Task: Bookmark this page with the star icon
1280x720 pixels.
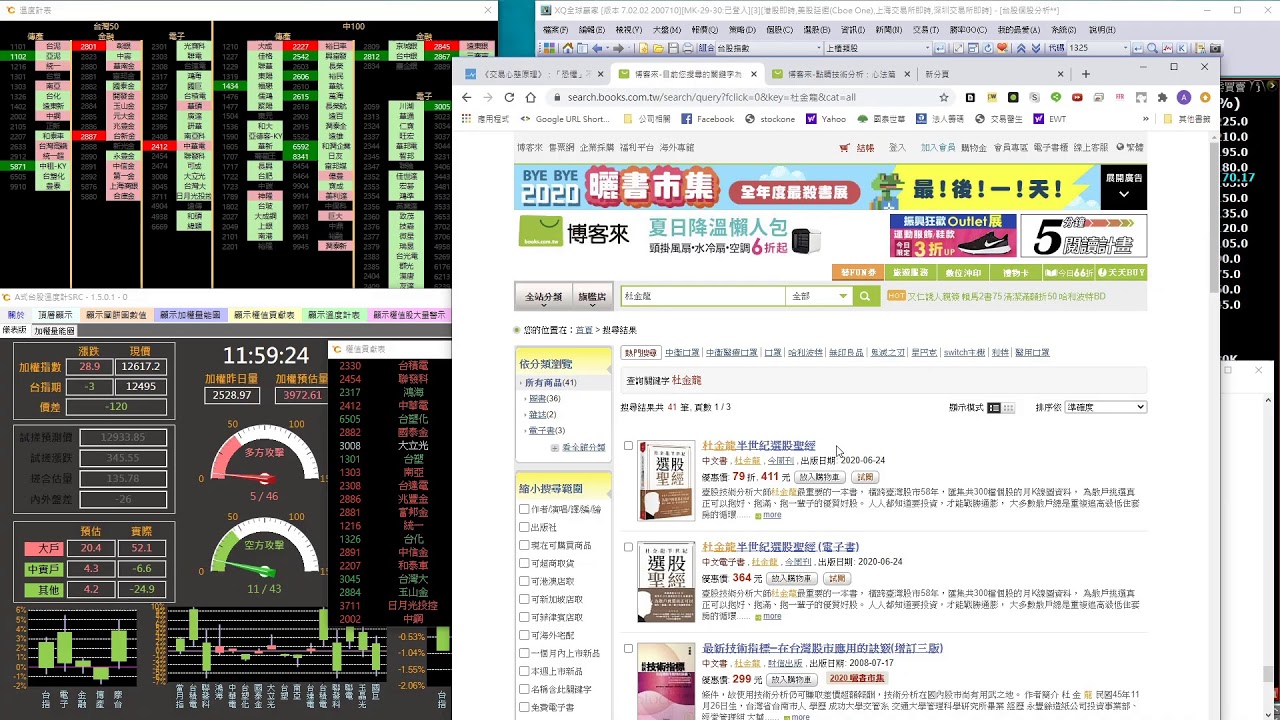Action: click(943, 97)
